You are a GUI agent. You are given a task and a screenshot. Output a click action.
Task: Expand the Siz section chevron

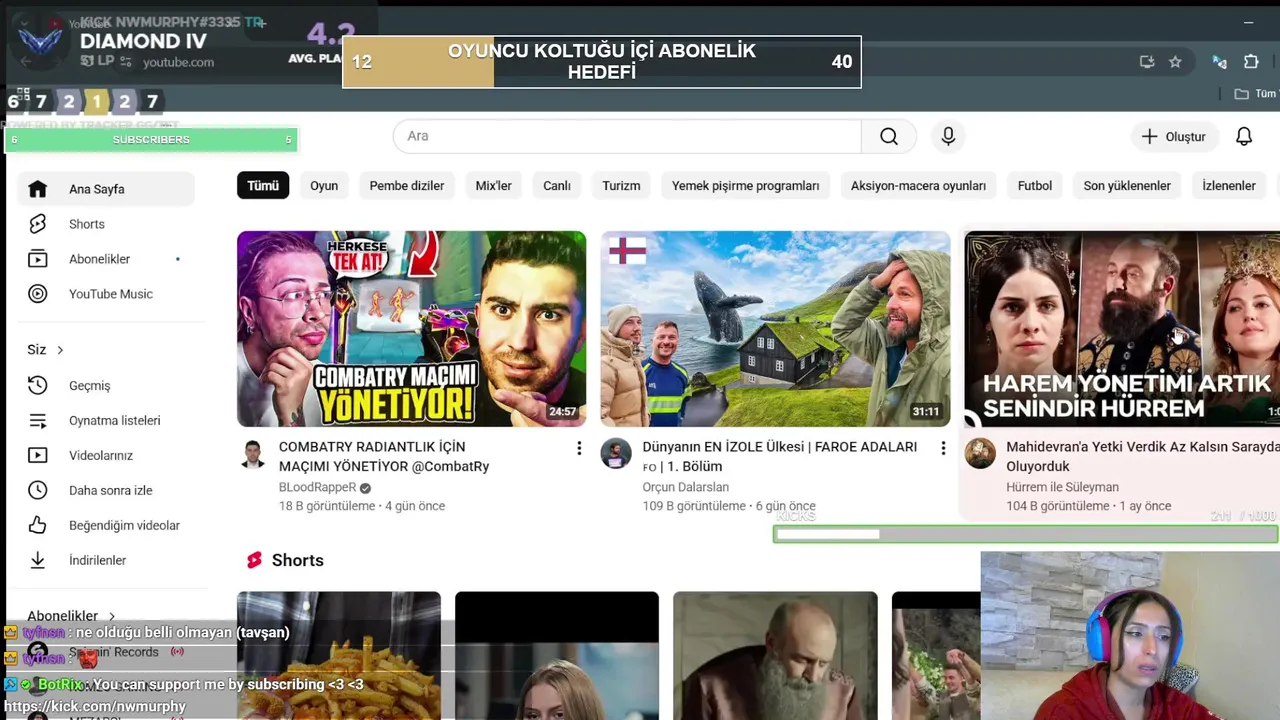[60, 350]
